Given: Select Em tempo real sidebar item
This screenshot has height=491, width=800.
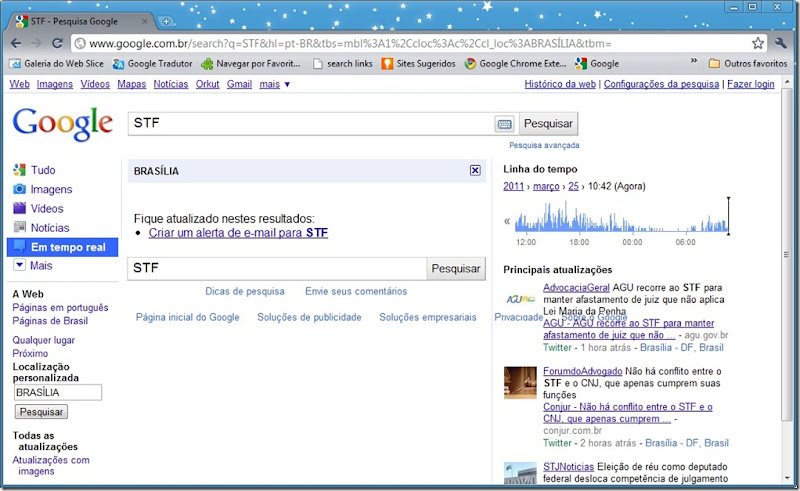Looking at the screenshot, I should 62,247.
